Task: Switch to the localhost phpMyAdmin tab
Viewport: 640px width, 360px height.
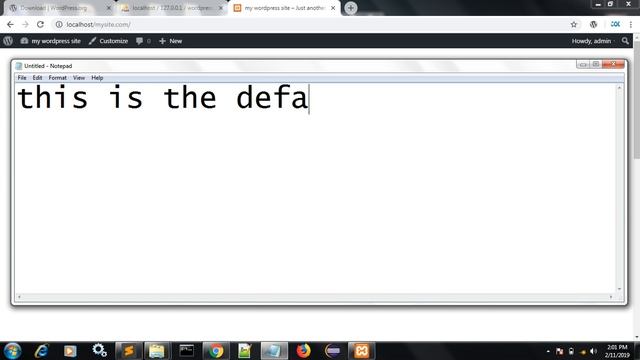Action: point(171,8)
